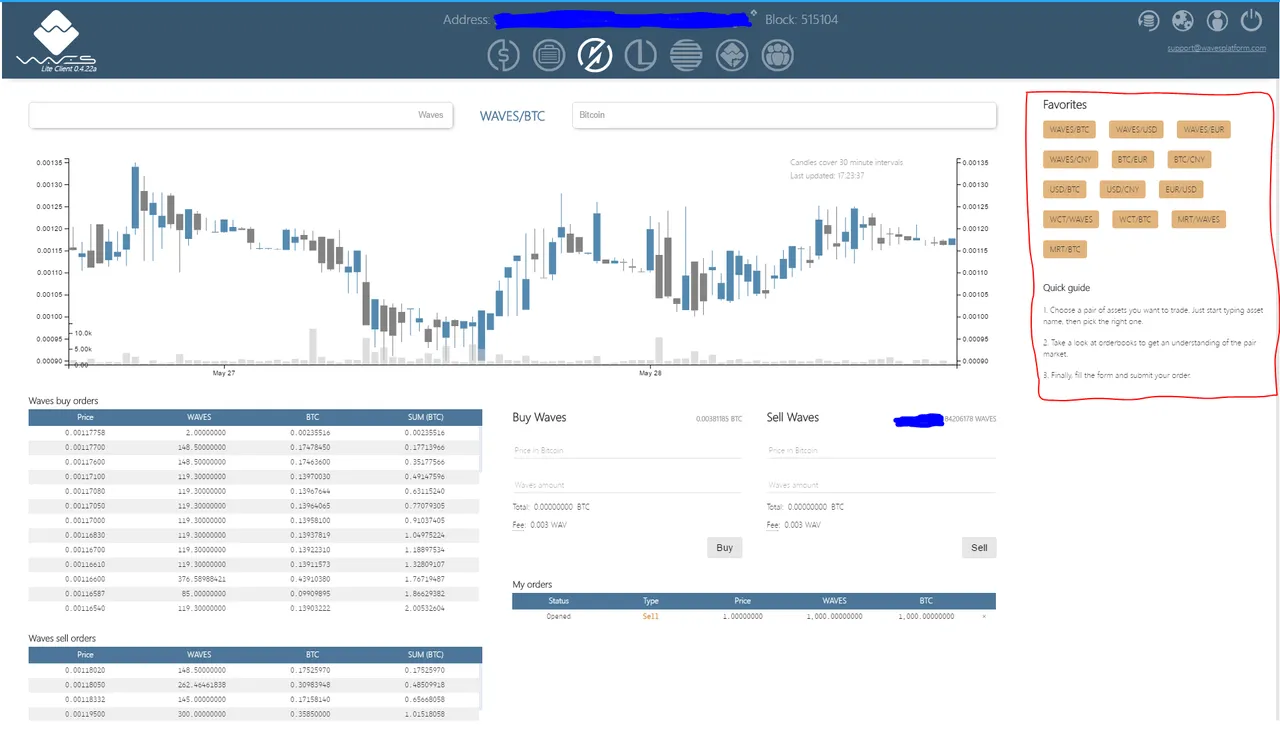Select buy order priced 0.00117758
Image resolution: width=1280 pixels, height=736 pixels.
[255, 433]
